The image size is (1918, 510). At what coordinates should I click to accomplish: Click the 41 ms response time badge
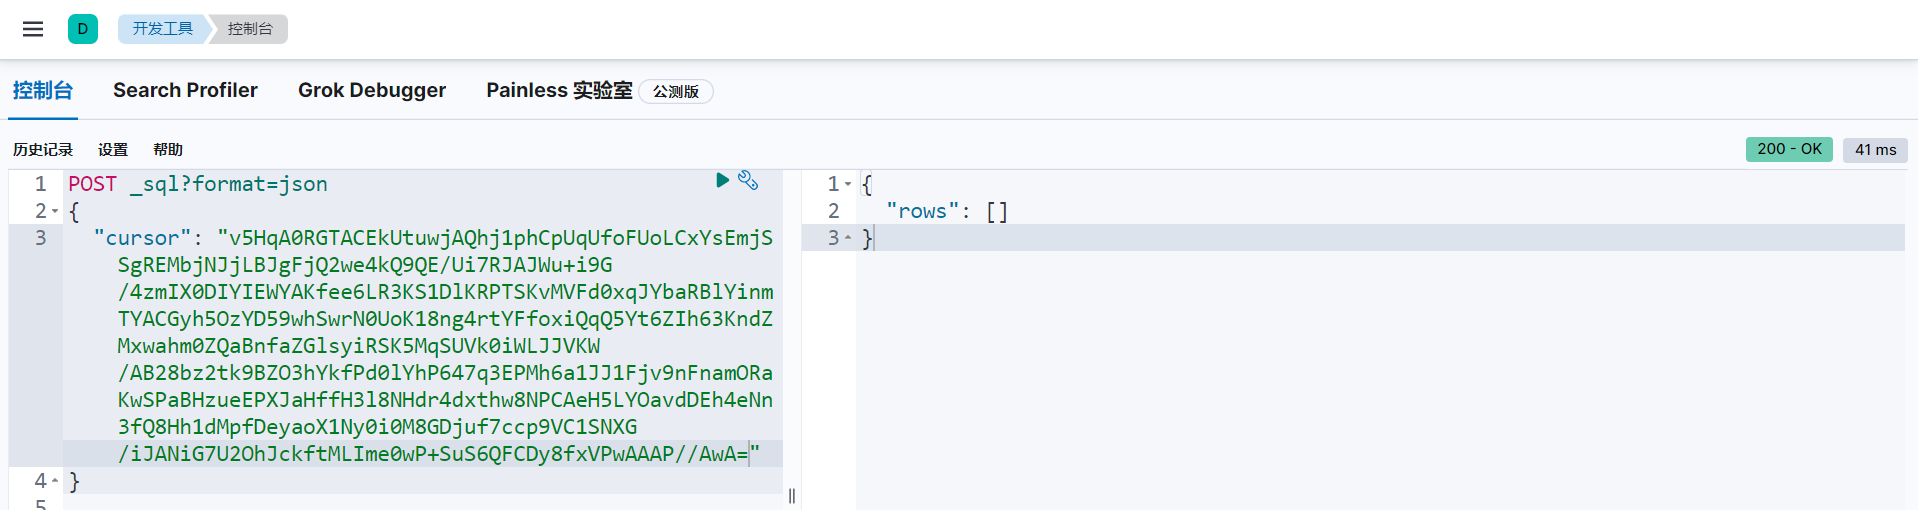(1875, 150)
